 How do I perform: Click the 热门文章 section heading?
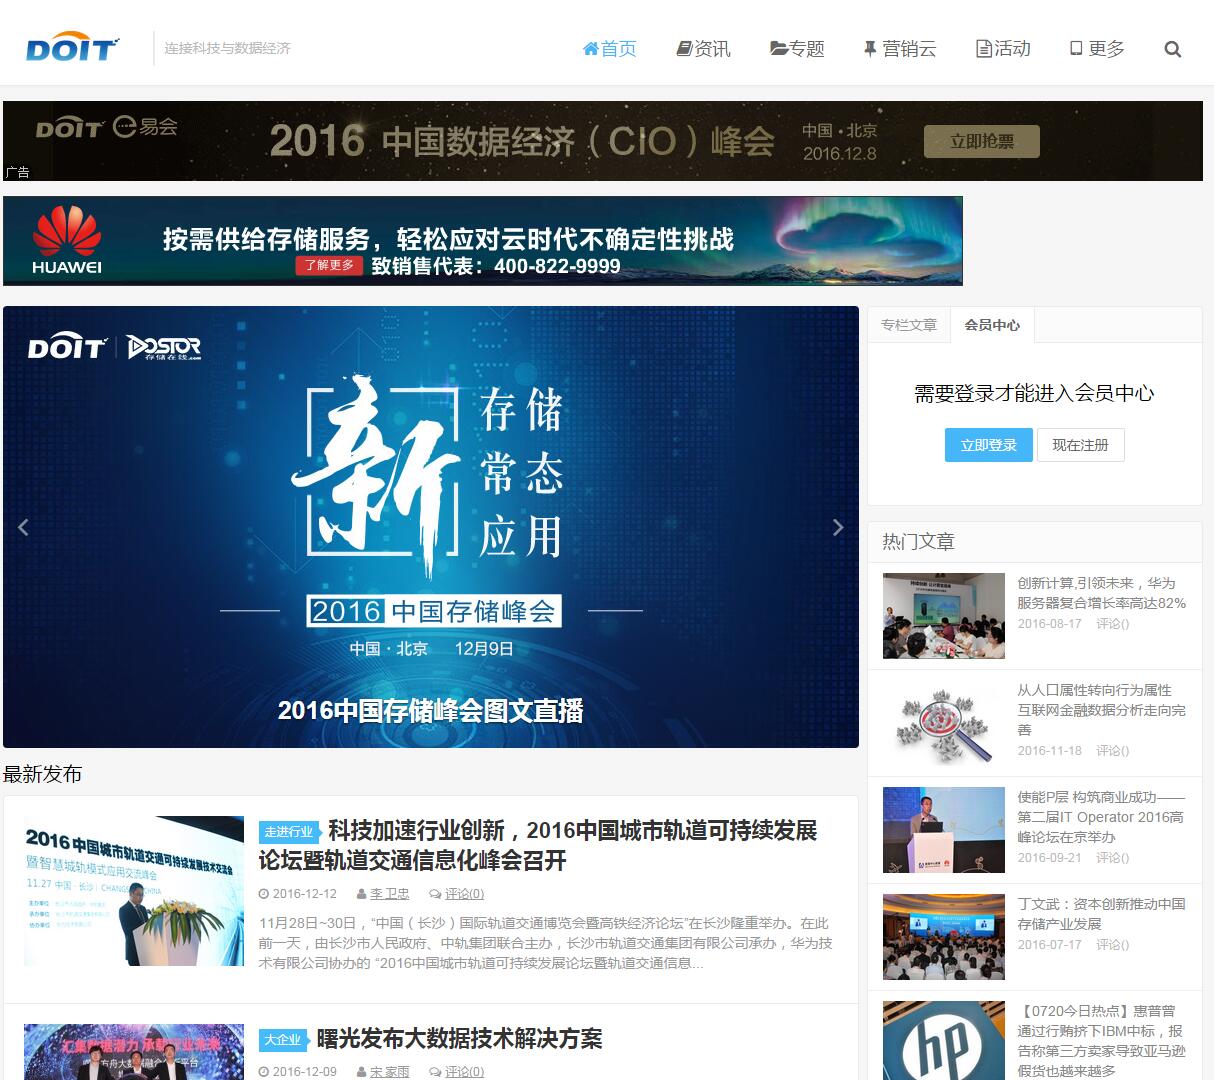click(x=918, y=542)
